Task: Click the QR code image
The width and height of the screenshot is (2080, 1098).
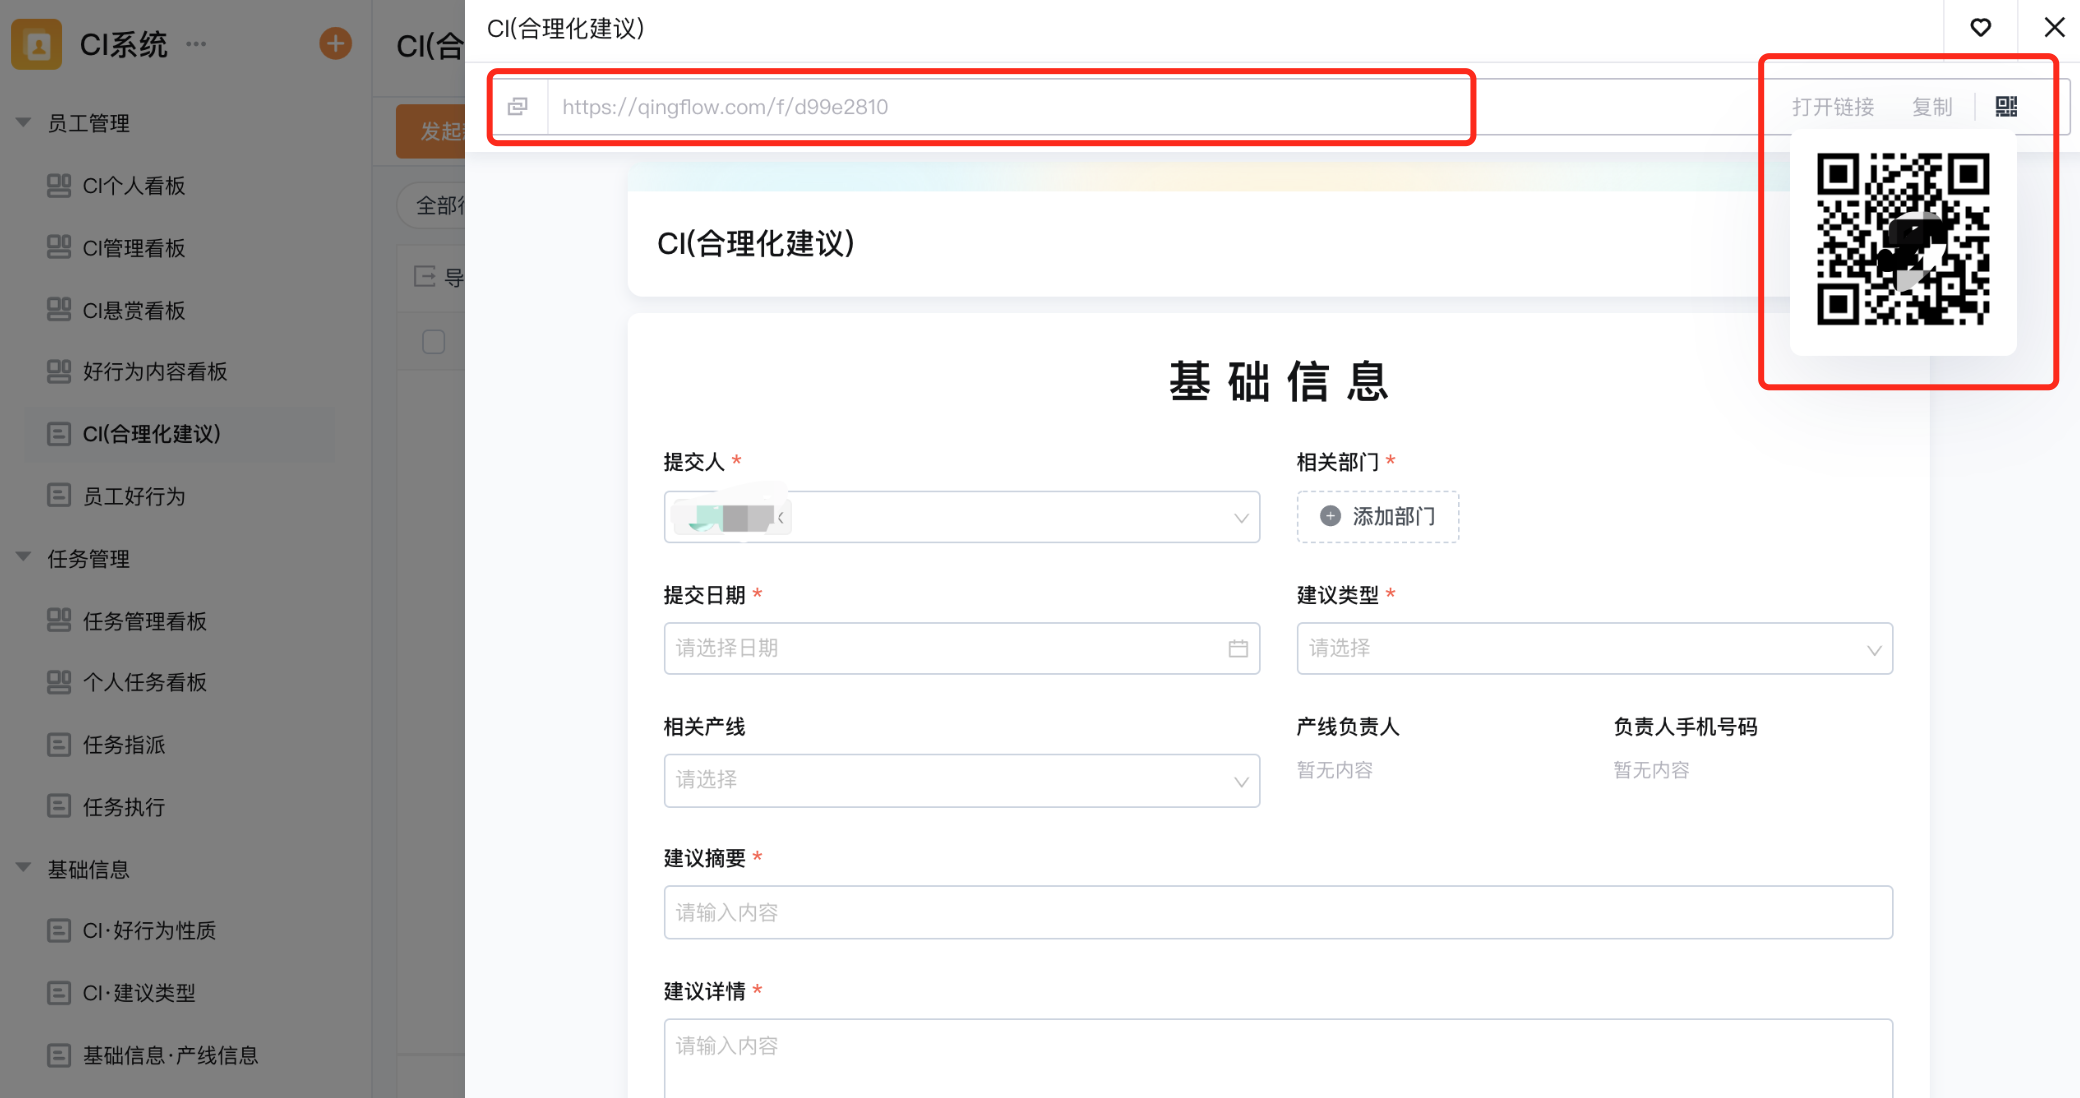Action: coord(1902,239)
